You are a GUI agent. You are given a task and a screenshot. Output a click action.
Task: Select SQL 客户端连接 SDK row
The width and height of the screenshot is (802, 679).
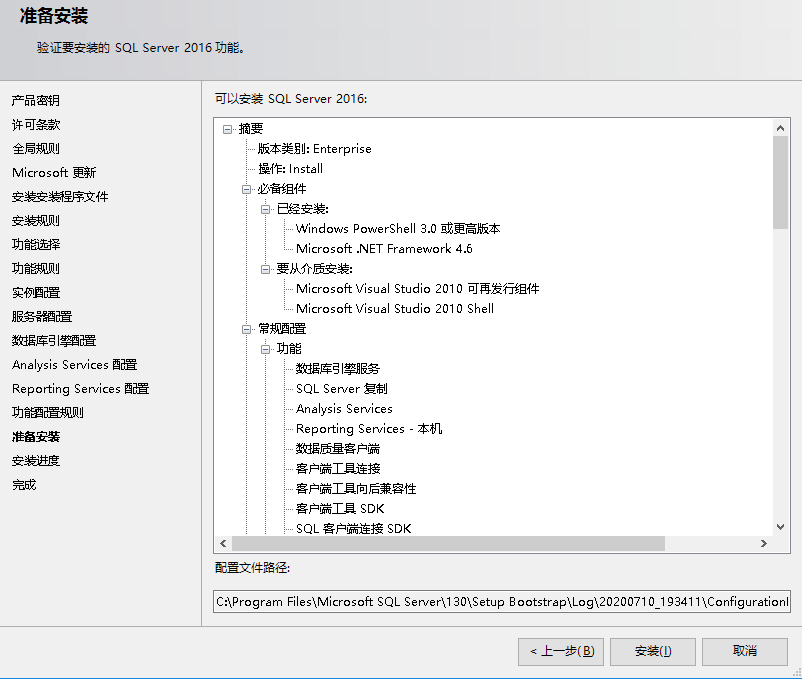(x=353, y=529)
